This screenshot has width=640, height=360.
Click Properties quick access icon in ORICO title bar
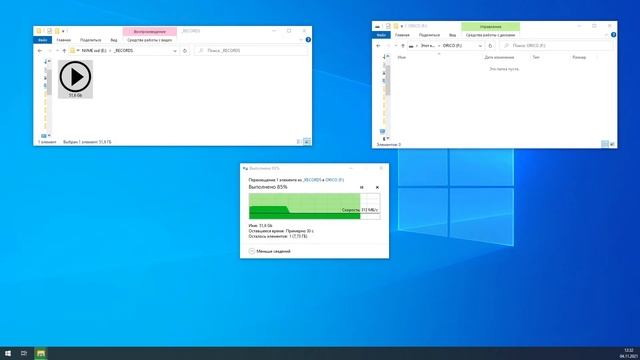coord(388,26)
